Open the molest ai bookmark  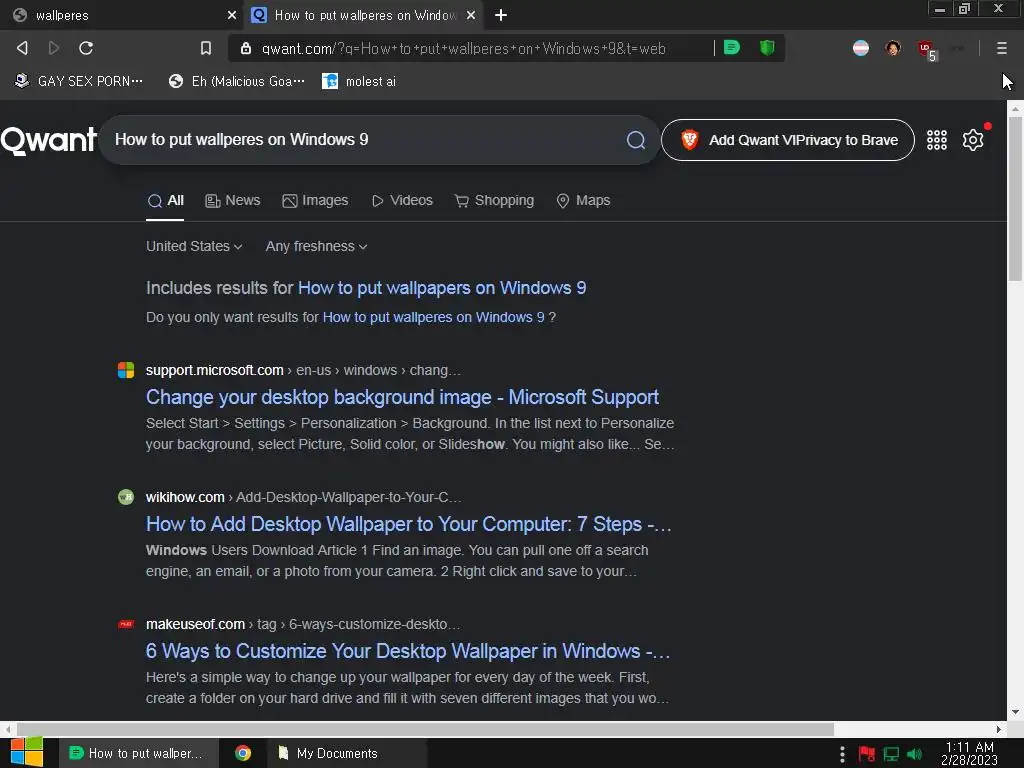359,81
